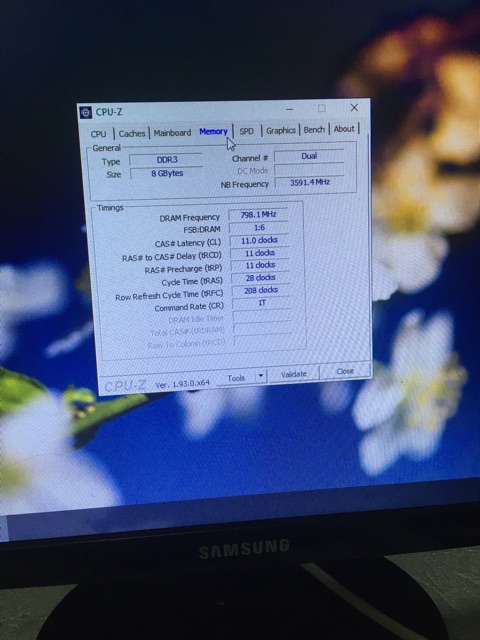480x640 pixels.
Task: Click the Validate button
Action: (293, 373)
